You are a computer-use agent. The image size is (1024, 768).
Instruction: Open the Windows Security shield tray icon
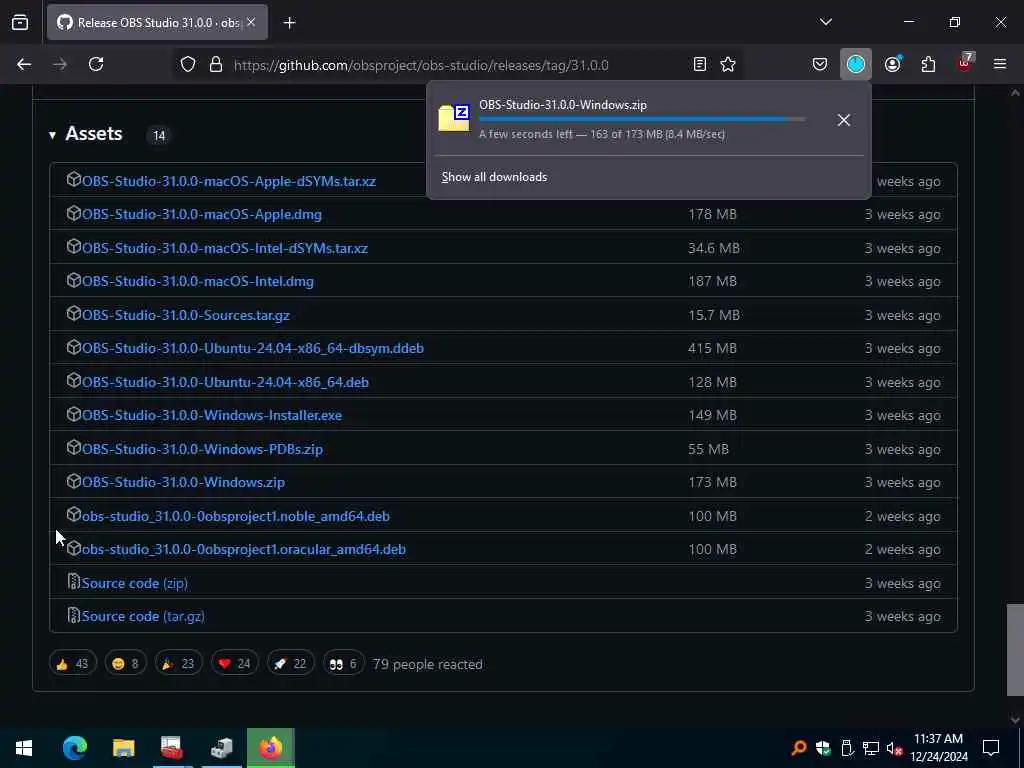point(823,748)
